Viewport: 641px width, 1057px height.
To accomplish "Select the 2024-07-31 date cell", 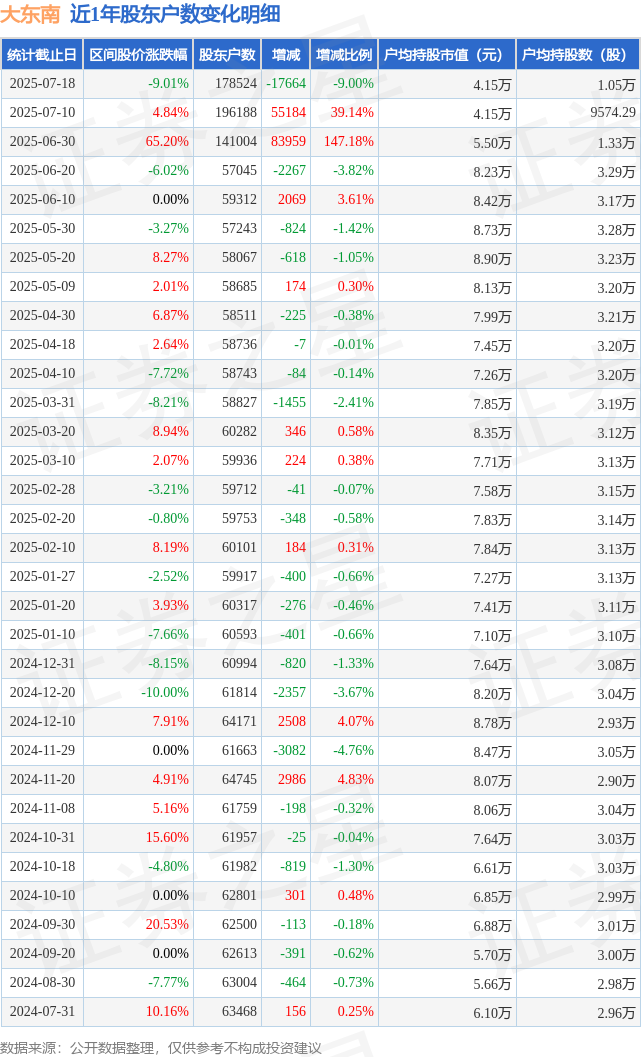I will 42,1011.
